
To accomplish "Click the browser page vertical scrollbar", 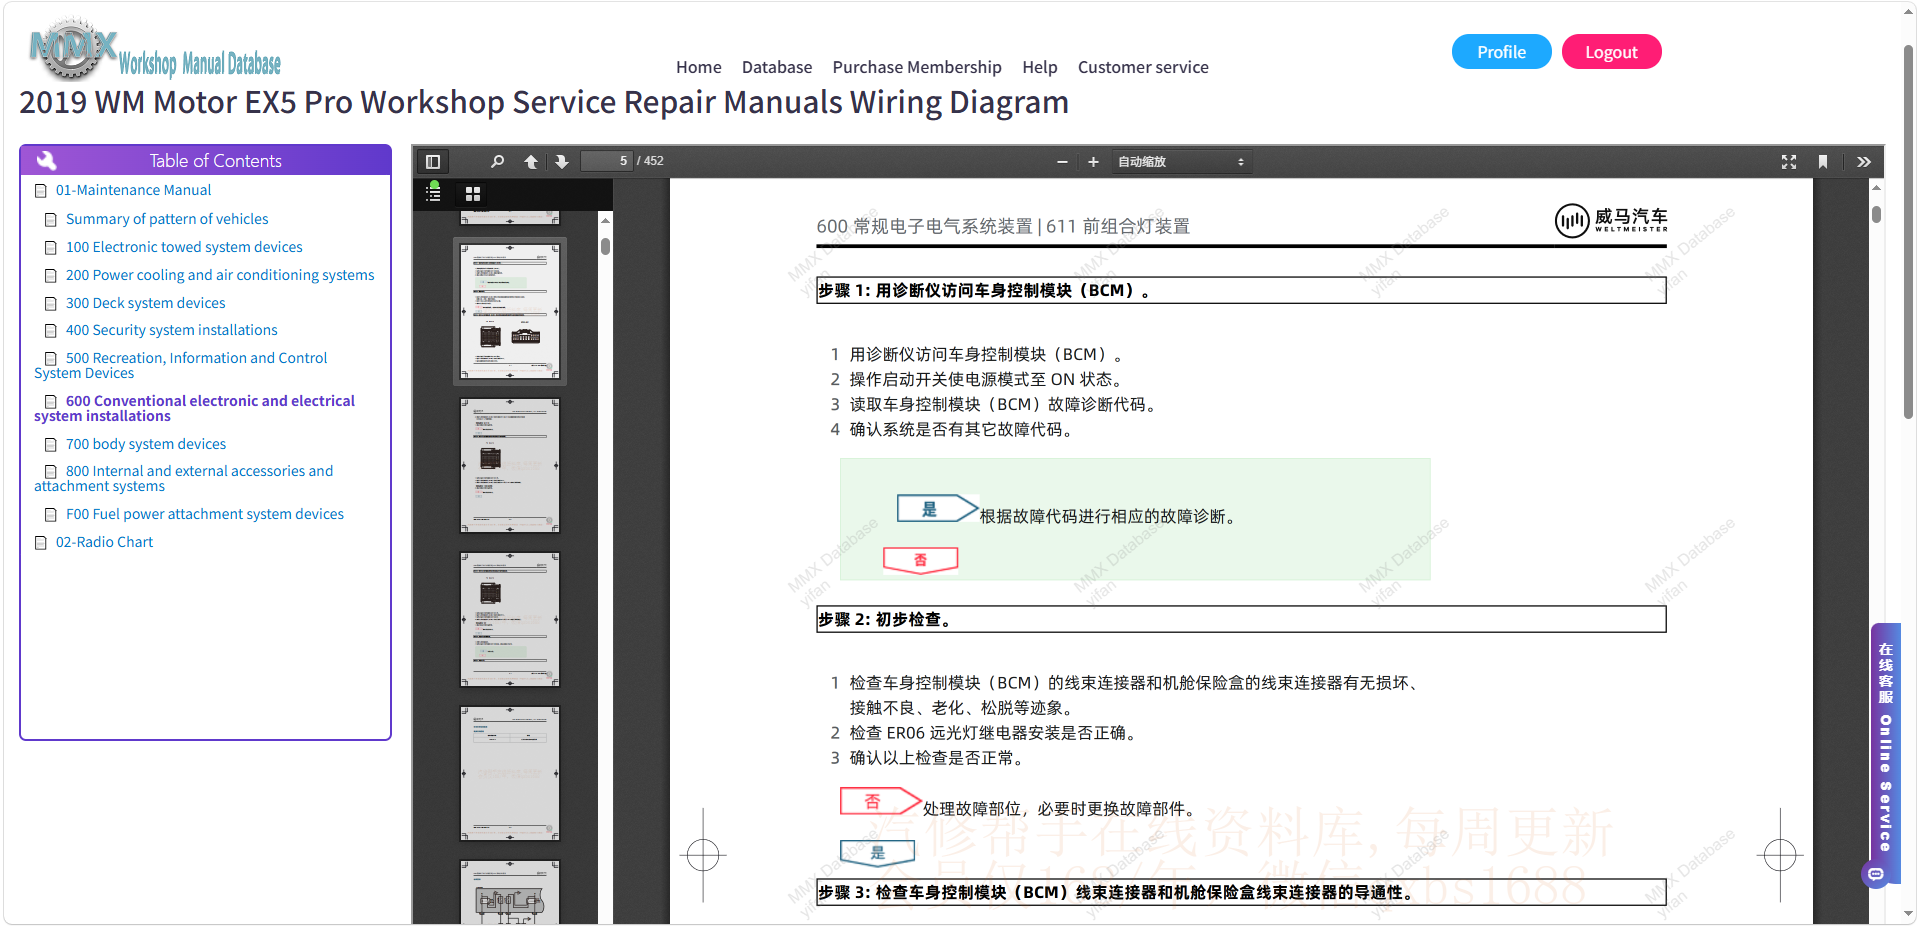I will 1908,230.
